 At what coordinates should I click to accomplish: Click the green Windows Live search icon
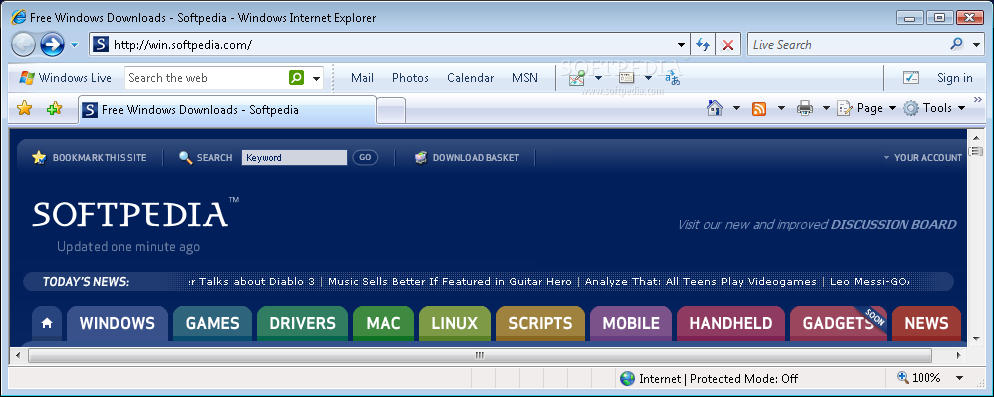[296, 78]
